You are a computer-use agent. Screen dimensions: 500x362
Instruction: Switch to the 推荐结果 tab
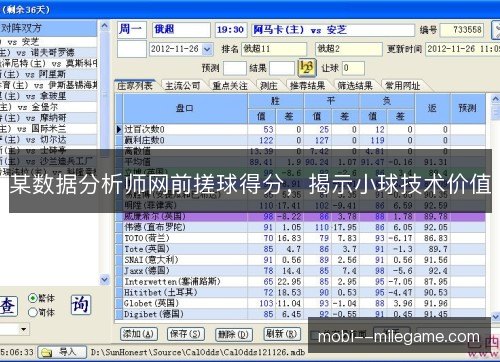coord(307,86)
